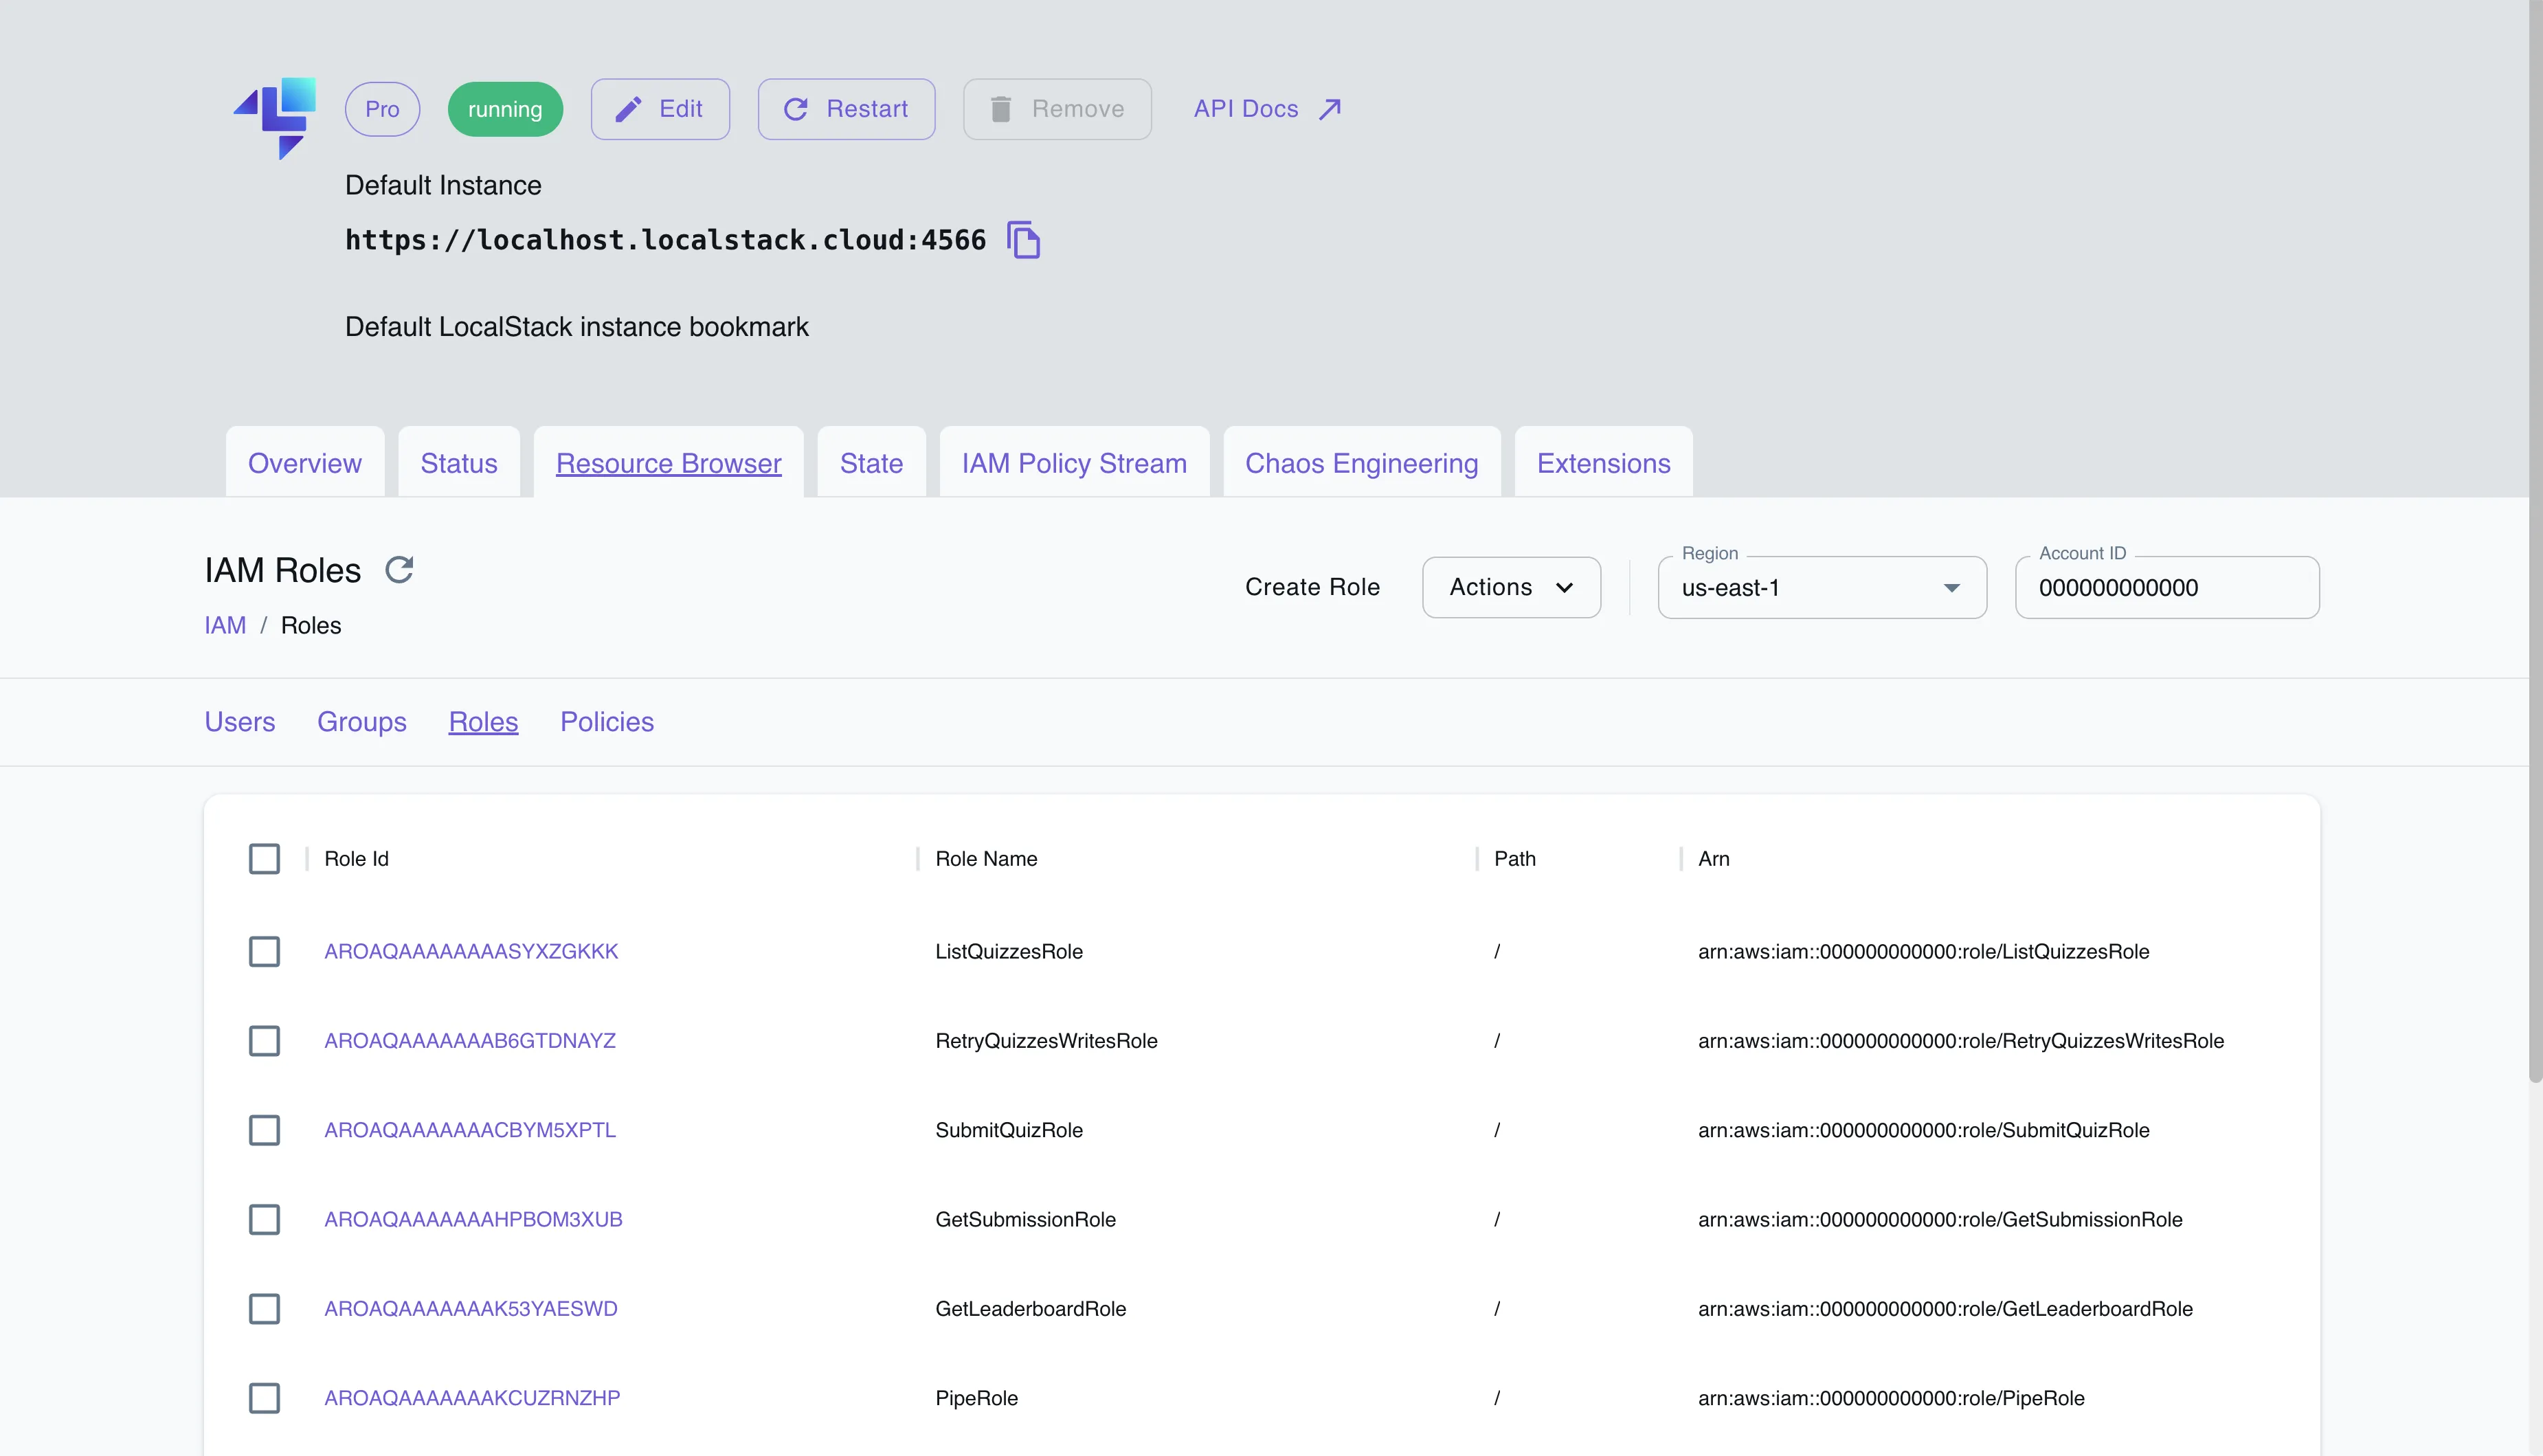This screenshot has width=2543, height=1456.
Task: Restart the instance using the restart icon
Action: pos(795,109)
